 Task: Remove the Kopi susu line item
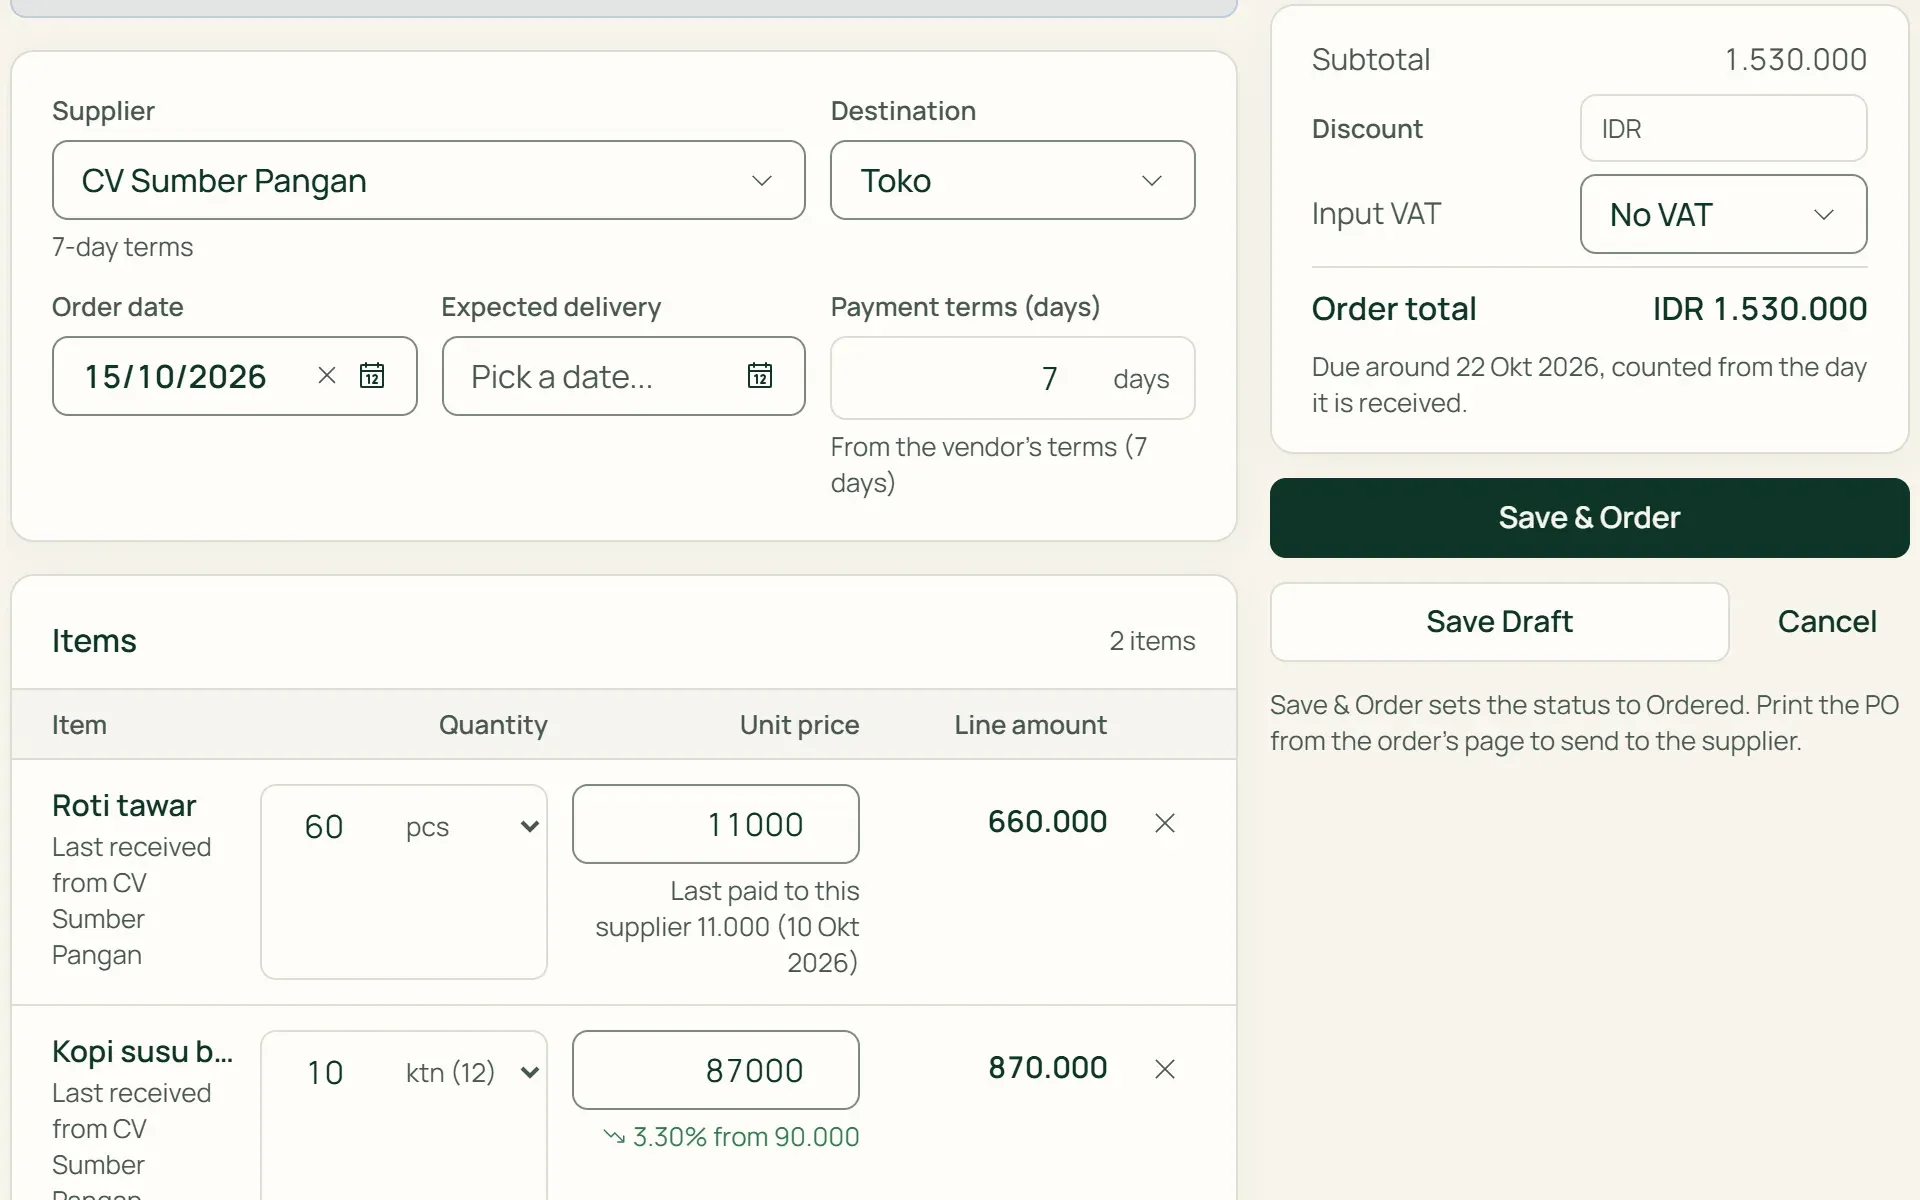[1165, 1069]
